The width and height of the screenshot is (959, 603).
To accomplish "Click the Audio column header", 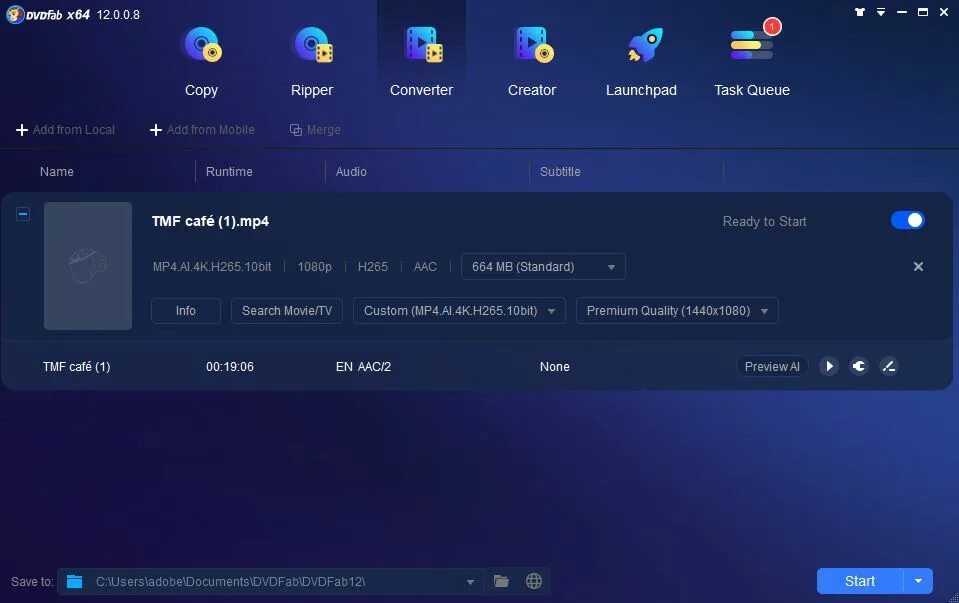I will coord(351,172).
